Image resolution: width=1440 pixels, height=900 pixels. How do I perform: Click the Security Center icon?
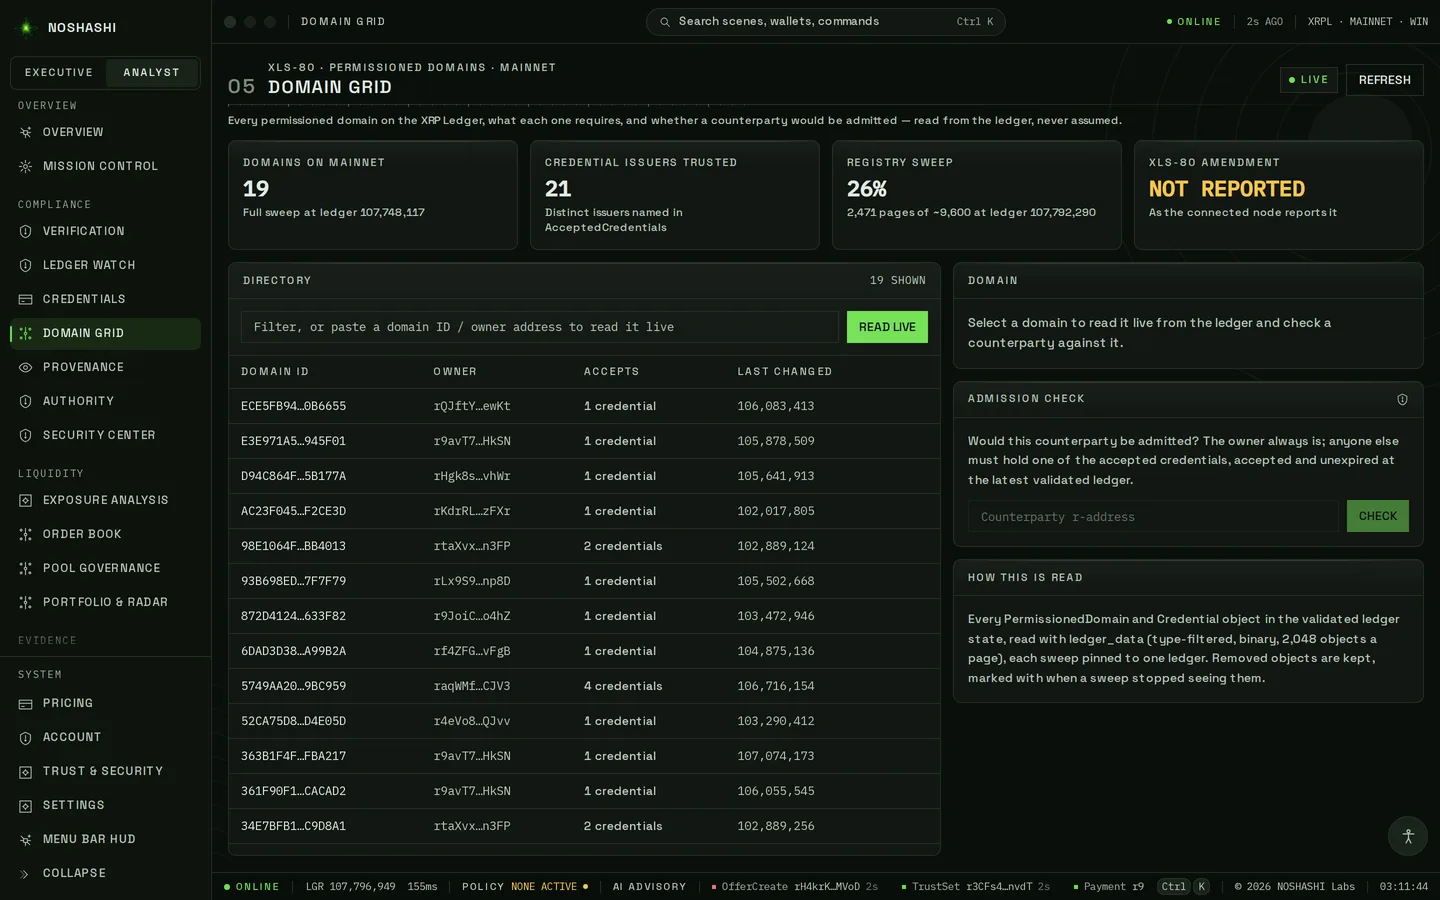(x=26, y=435)
